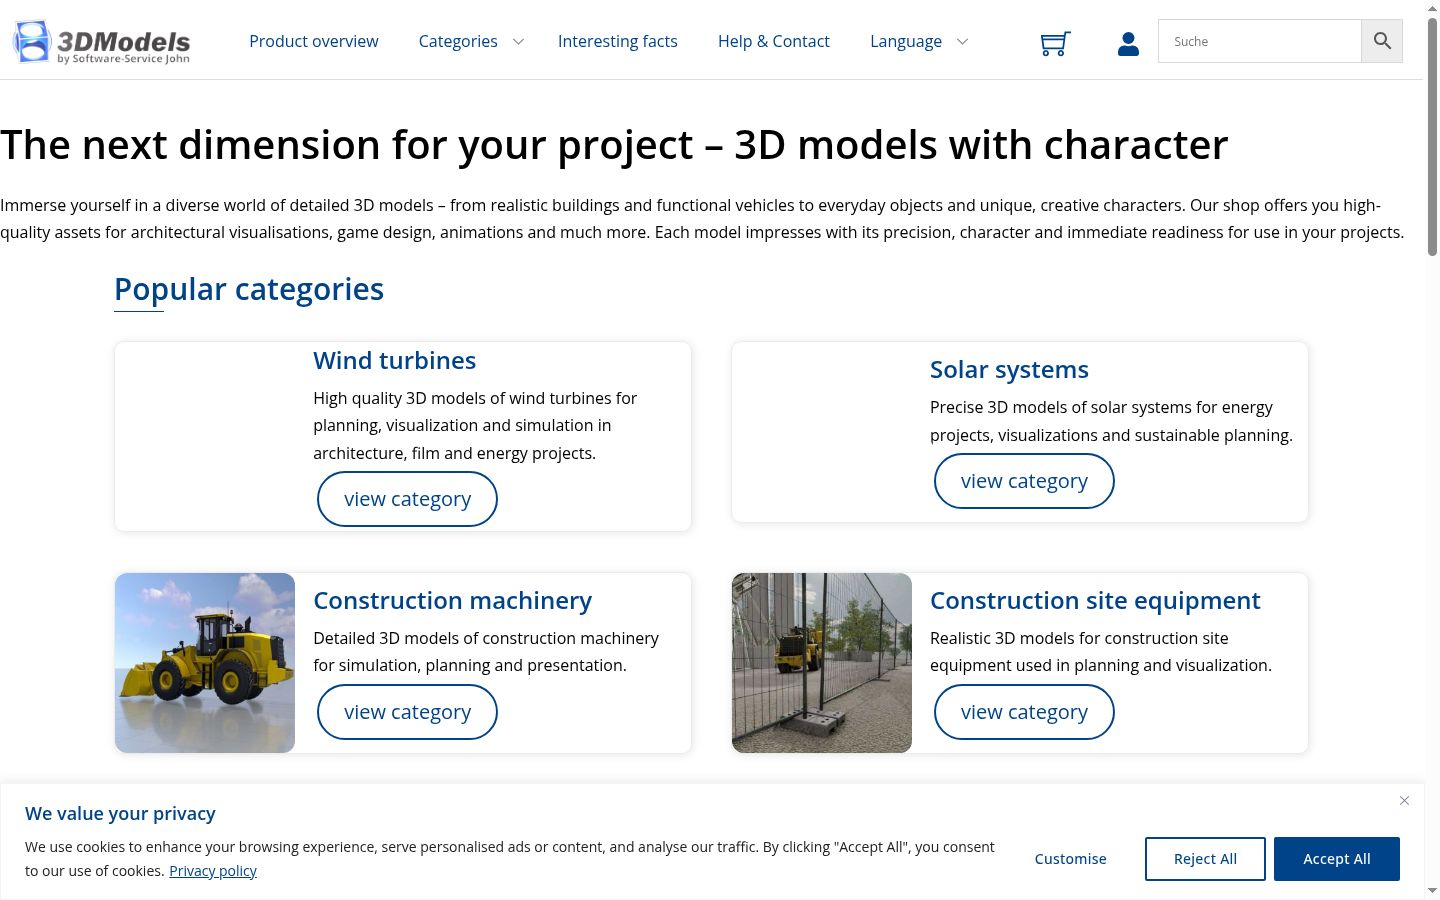
Task: View the Solar systems category
Action: pyautogui.click(x=1024, y=481)
